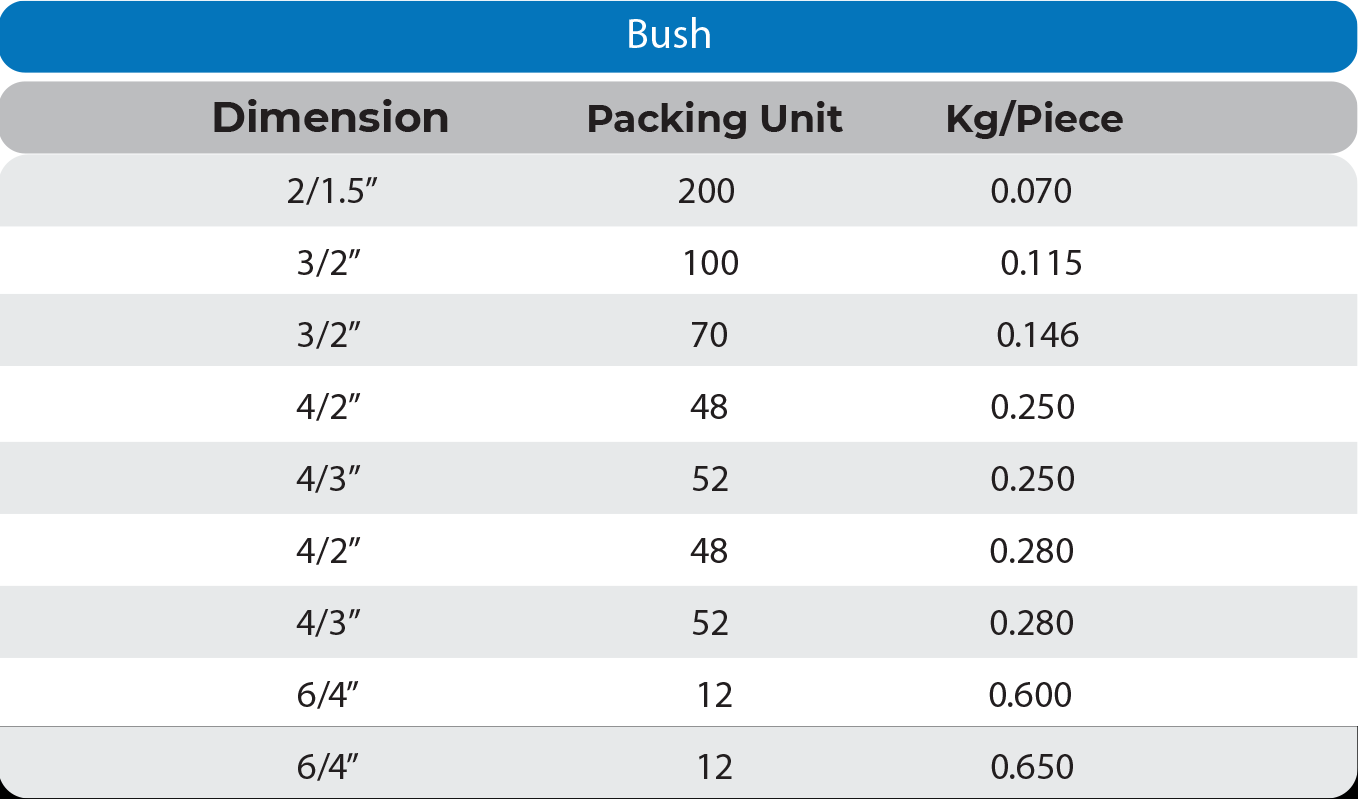Click the Bush table title bar
Image resolution: width=1358 pixels, height=799 pixels.
click(x=669, y=35)
